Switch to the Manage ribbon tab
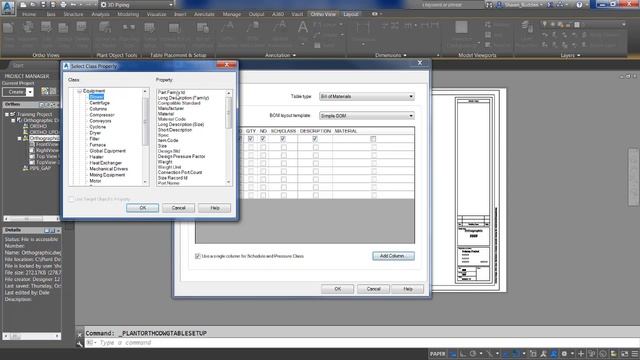The image size is (640, 360). click(232, 14)
